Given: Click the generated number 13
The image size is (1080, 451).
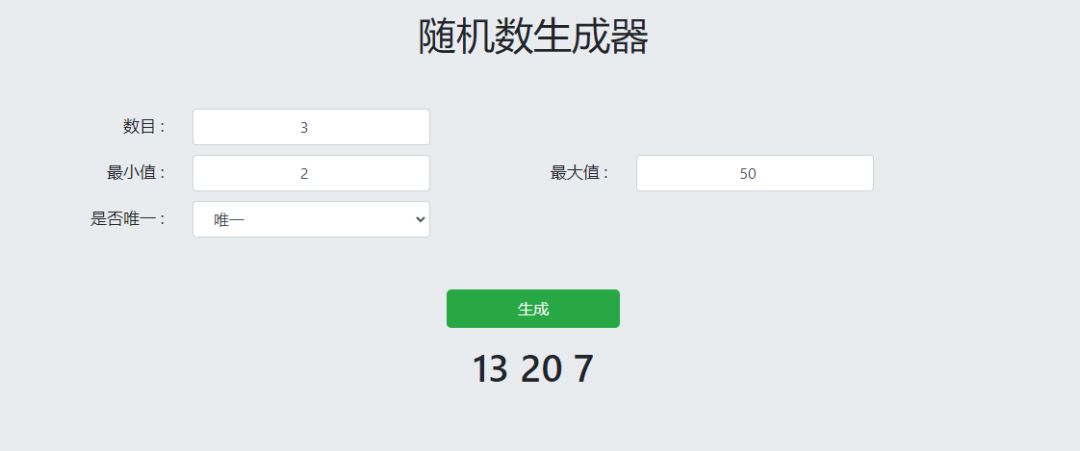Looking at the screenshot, I should (x=490, y=369).
